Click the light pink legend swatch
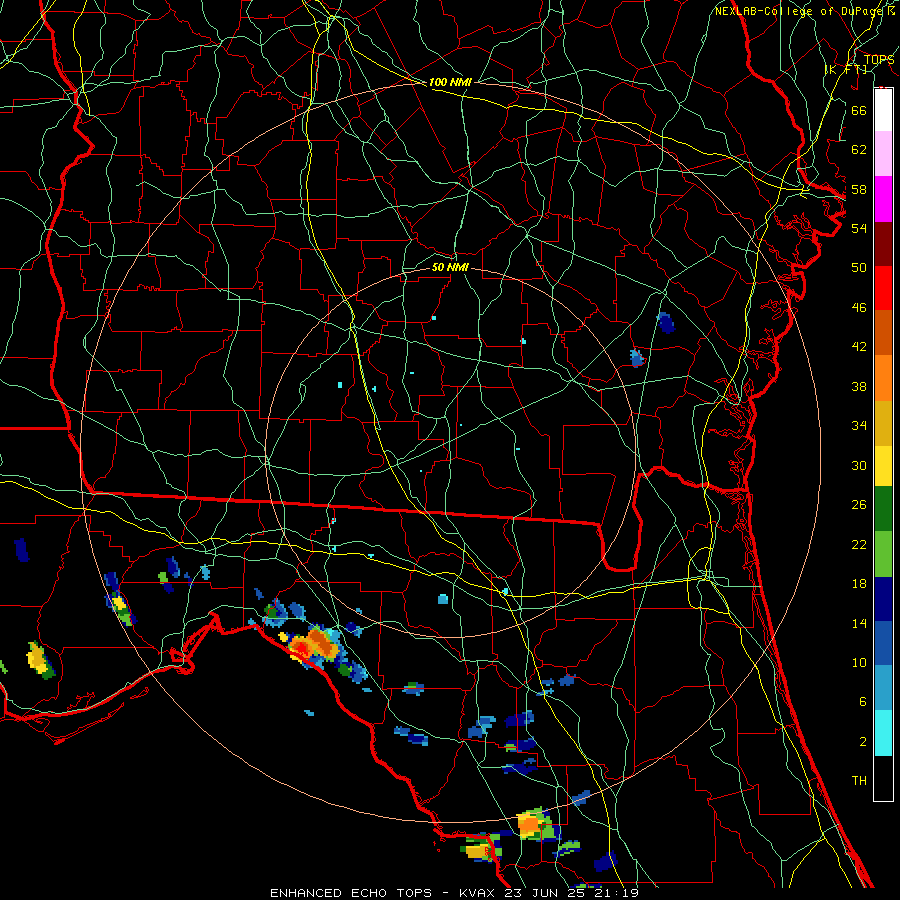Viewport: 900px width, 900px height. [883, 153]
